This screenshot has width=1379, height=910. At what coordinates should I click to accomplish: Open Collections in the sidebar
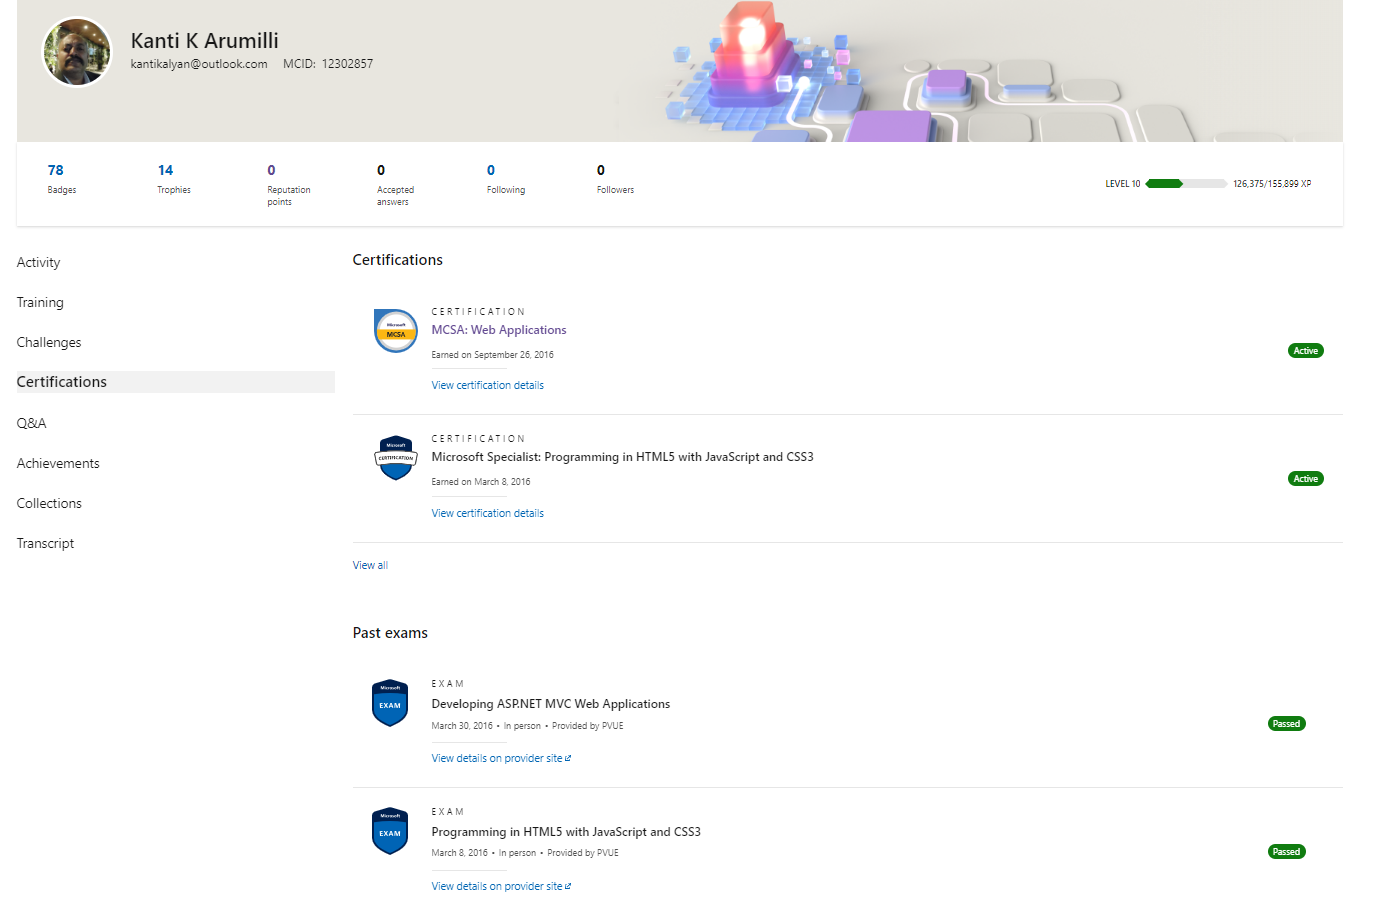(49, 503)
